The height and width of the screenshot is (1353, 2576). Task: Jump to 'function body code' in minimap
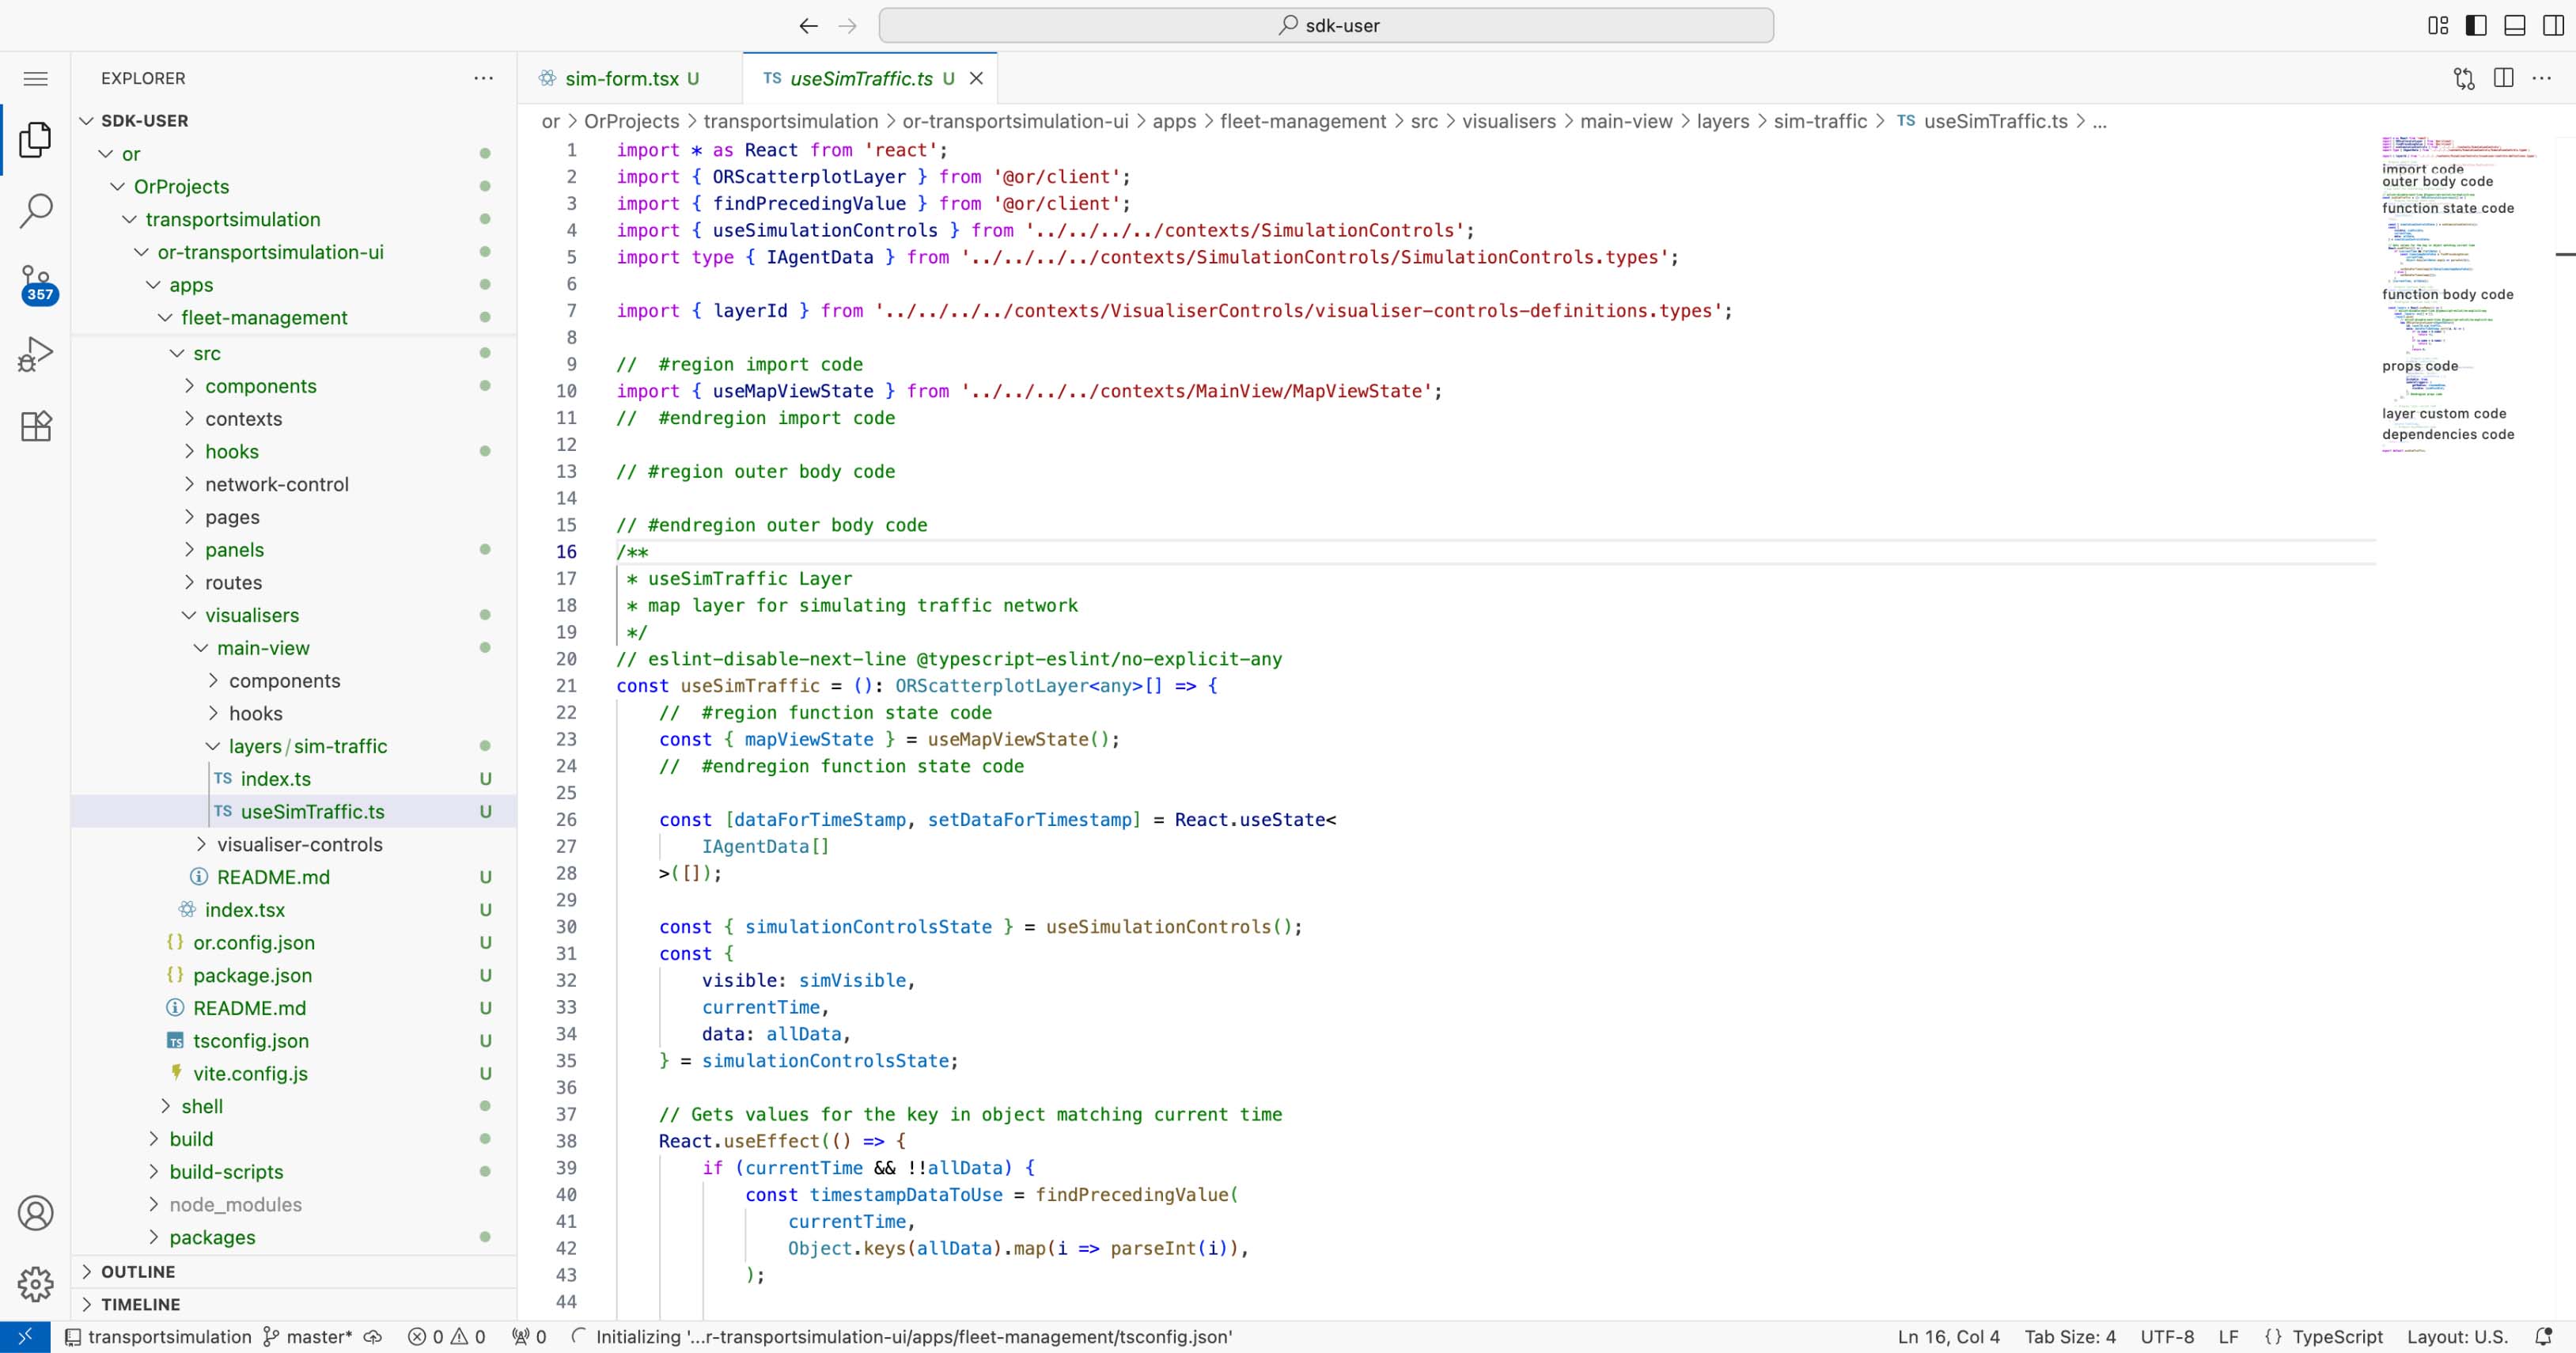point(2447,294)
